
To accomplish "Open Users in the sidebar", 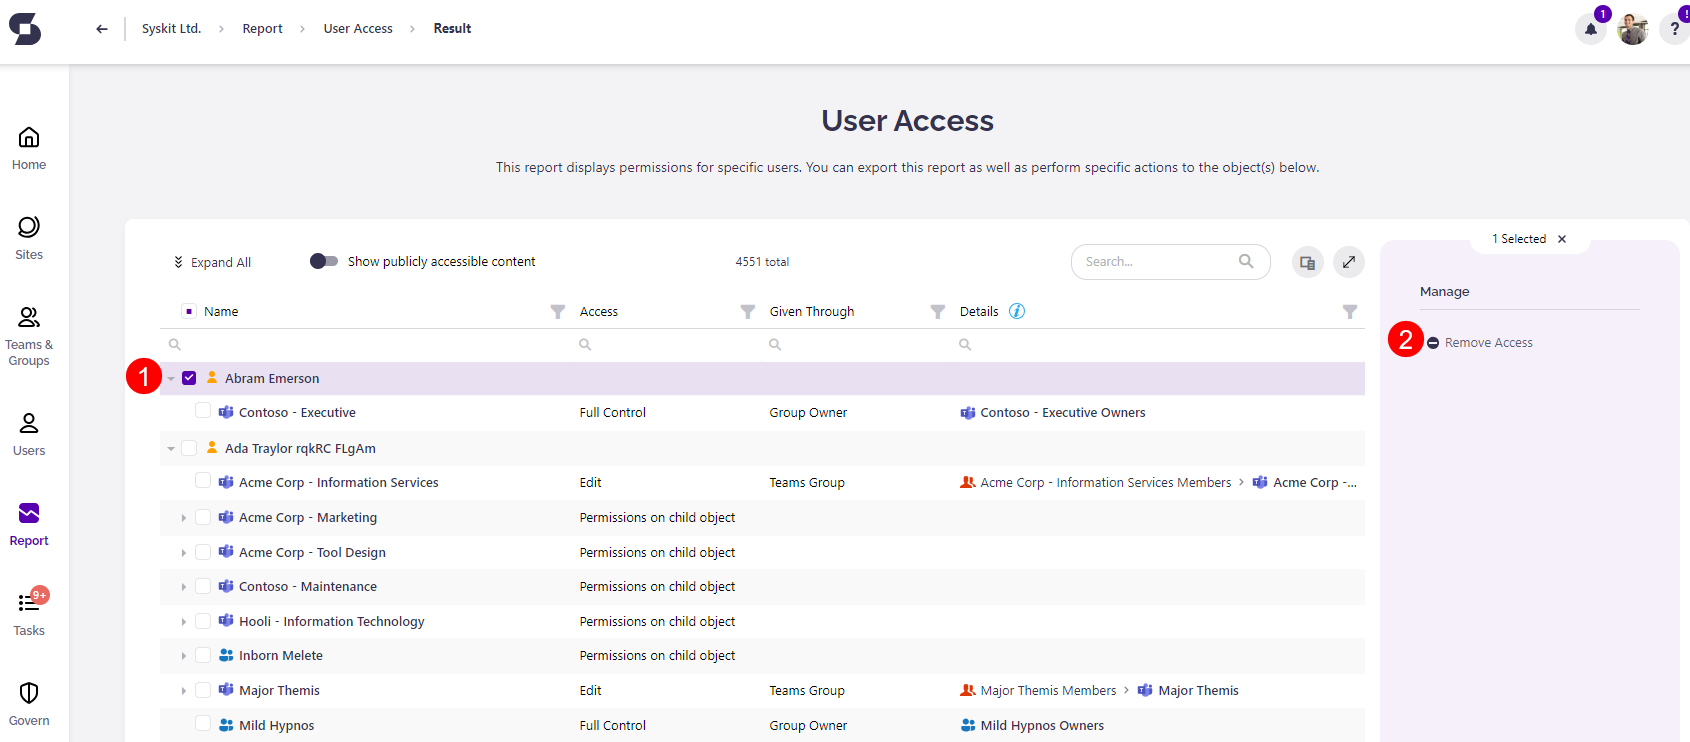I will pos(29,435).
